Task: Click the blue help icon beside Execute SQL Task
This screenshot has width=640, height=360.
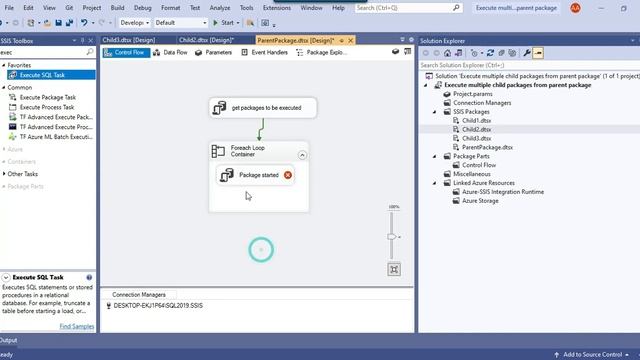Action: (89, 278)
